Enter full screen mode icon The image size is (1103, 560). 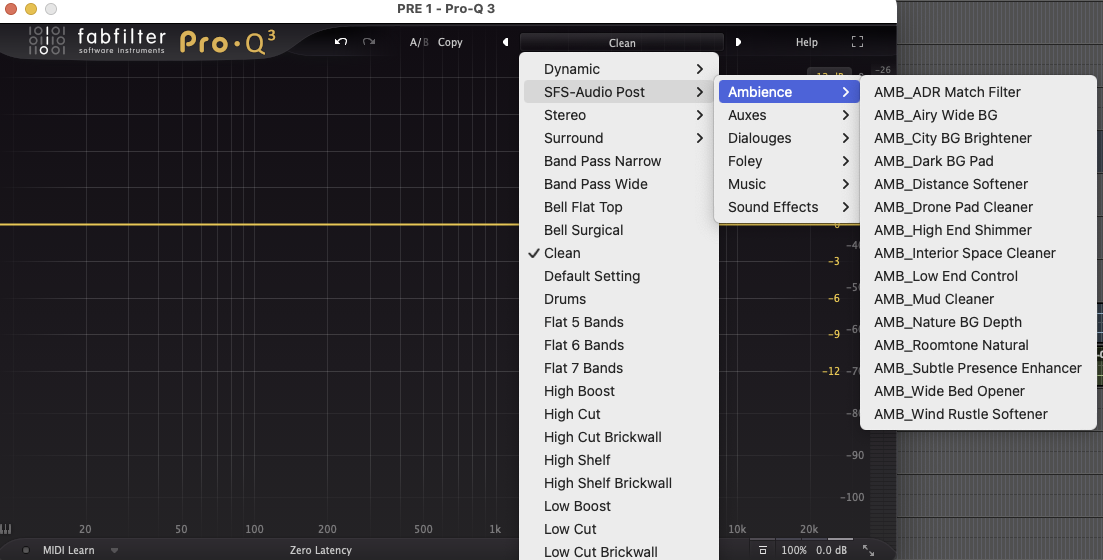[x=857, y=42]
